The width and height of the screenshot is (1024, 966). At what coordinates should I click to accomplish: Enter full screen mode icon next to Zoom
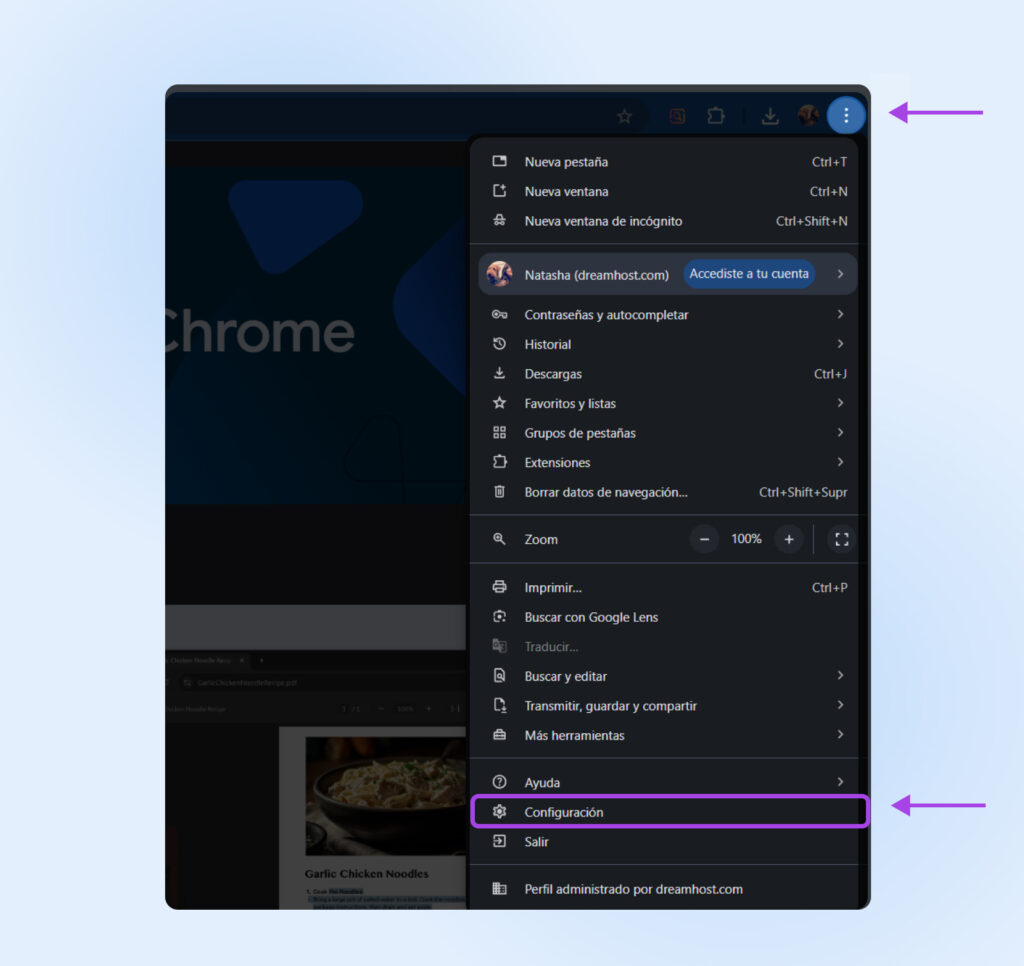pyautogui.click(x=841, y=540)
